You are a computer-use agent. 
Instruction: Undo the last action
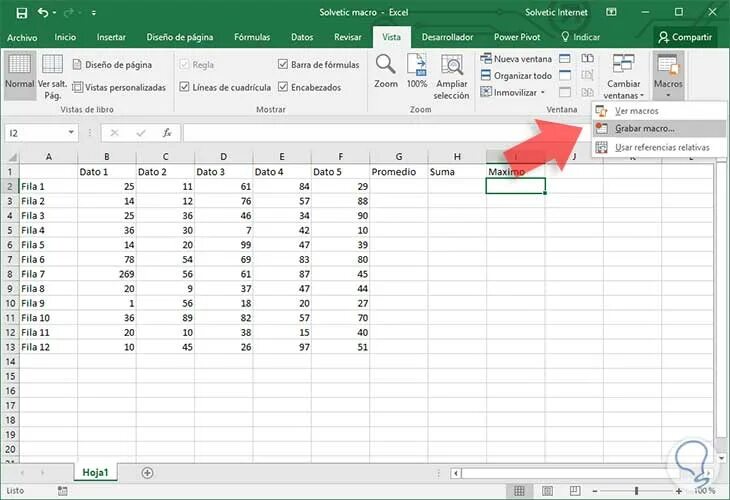pos(42,13)
